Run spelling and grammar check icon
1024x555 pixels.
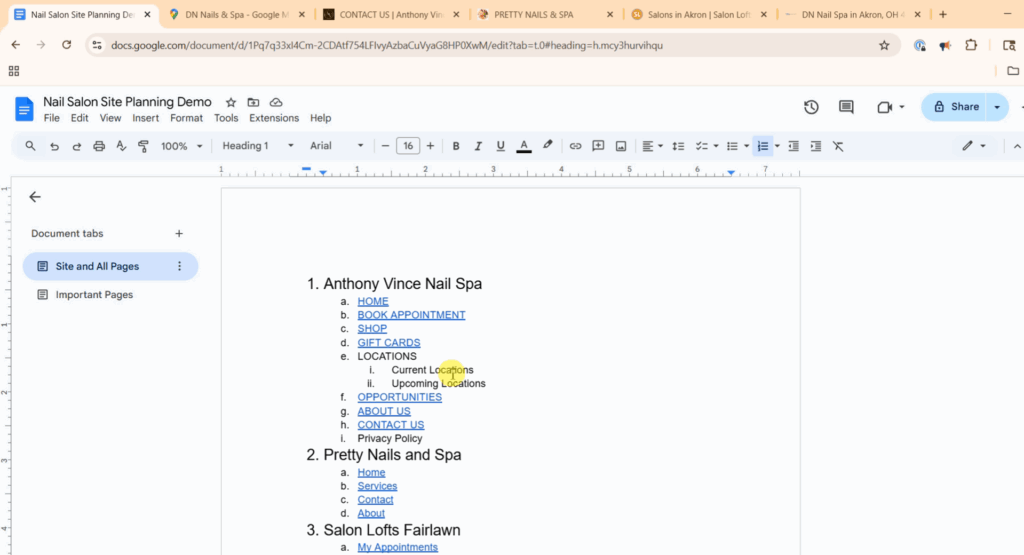(x=121, y=146)
